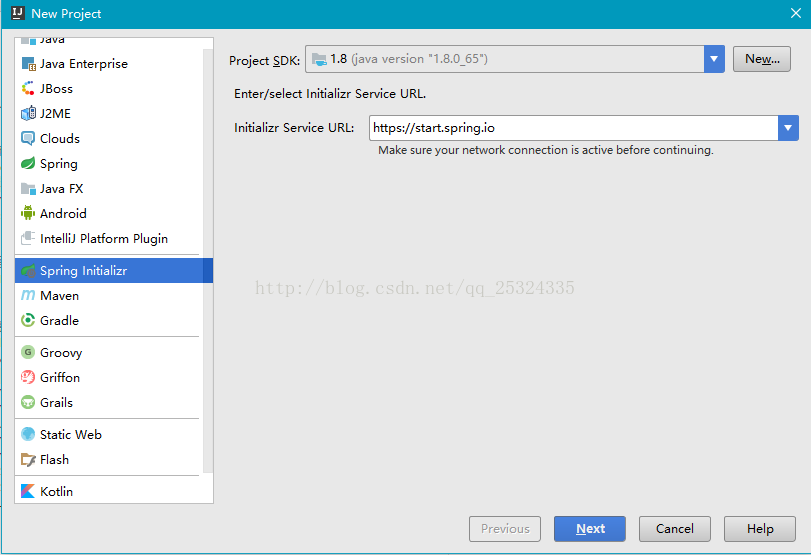Viewport: 811px width, 555px height.
Task: Click the Static Web globe icon
Action: coord(28,434)
